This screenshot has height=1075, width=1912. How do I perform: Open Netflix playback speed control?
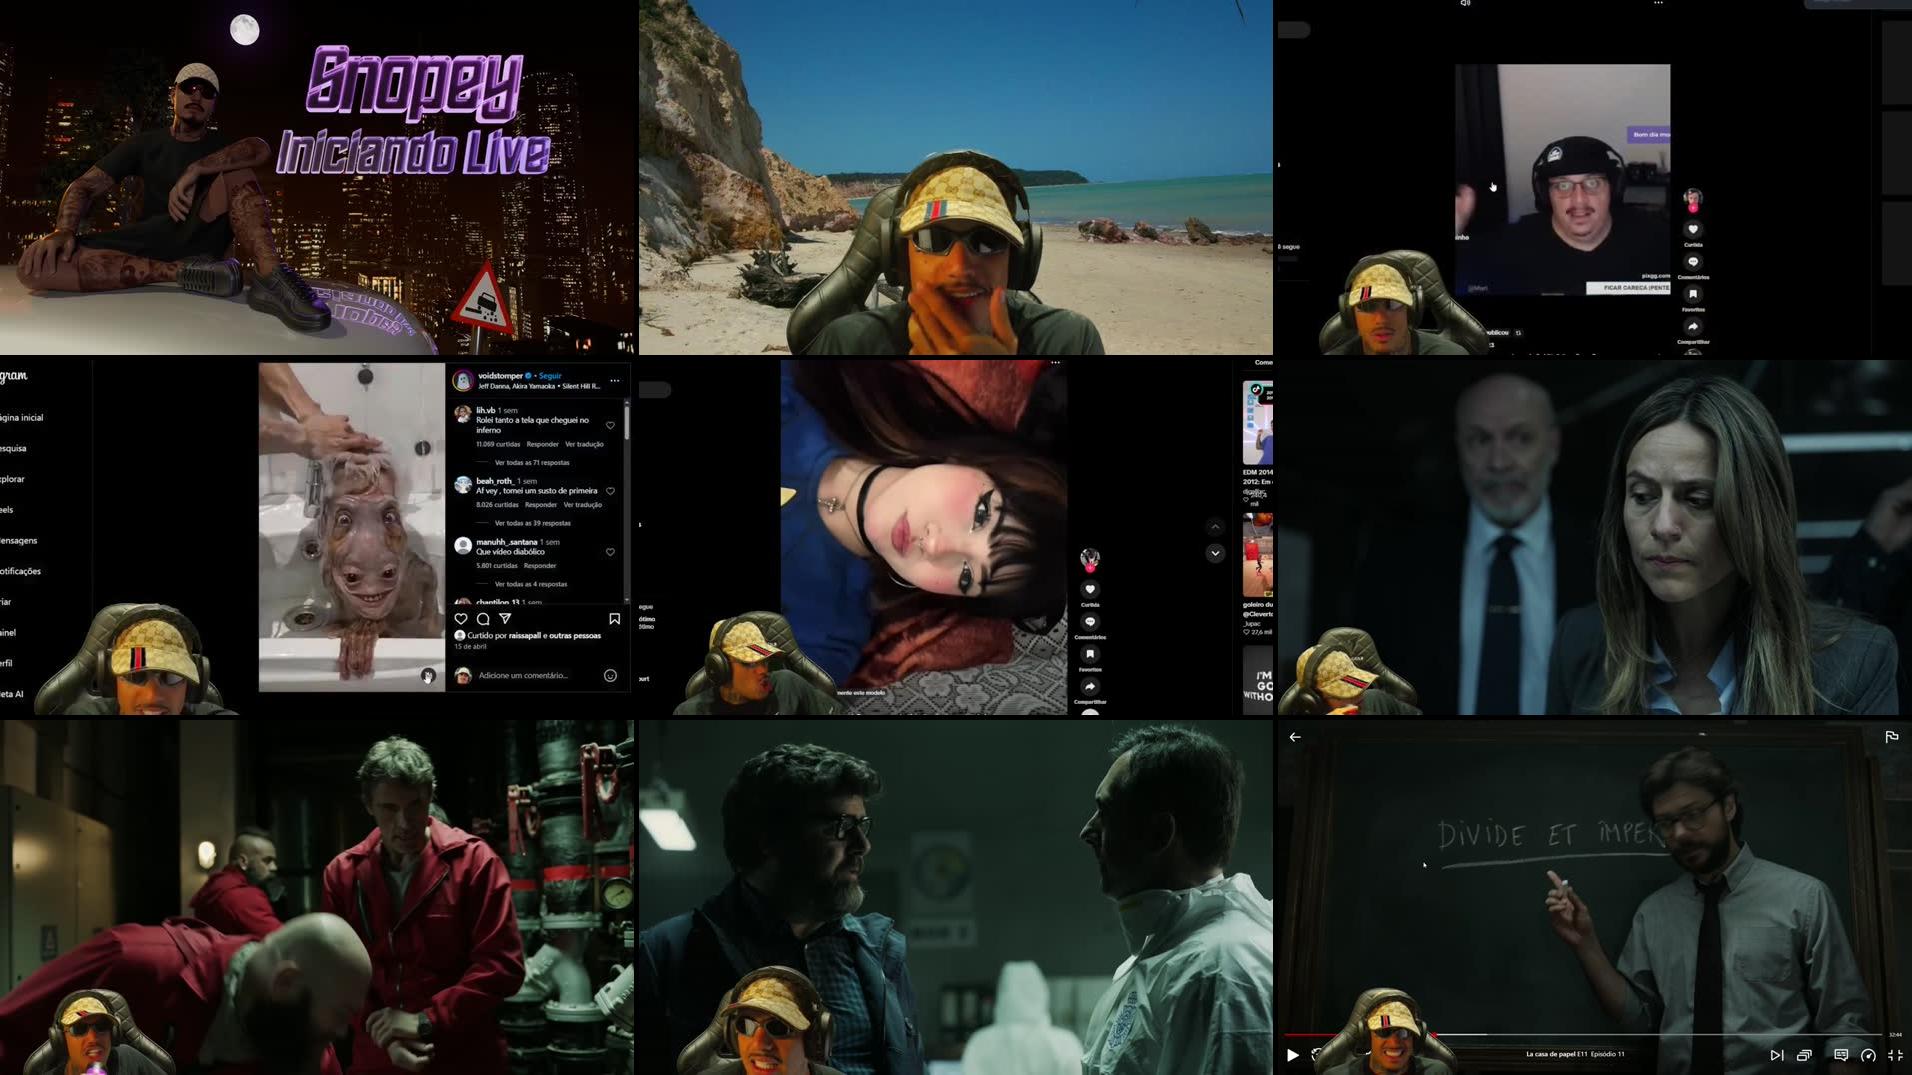click(x=1868, y=1055)
